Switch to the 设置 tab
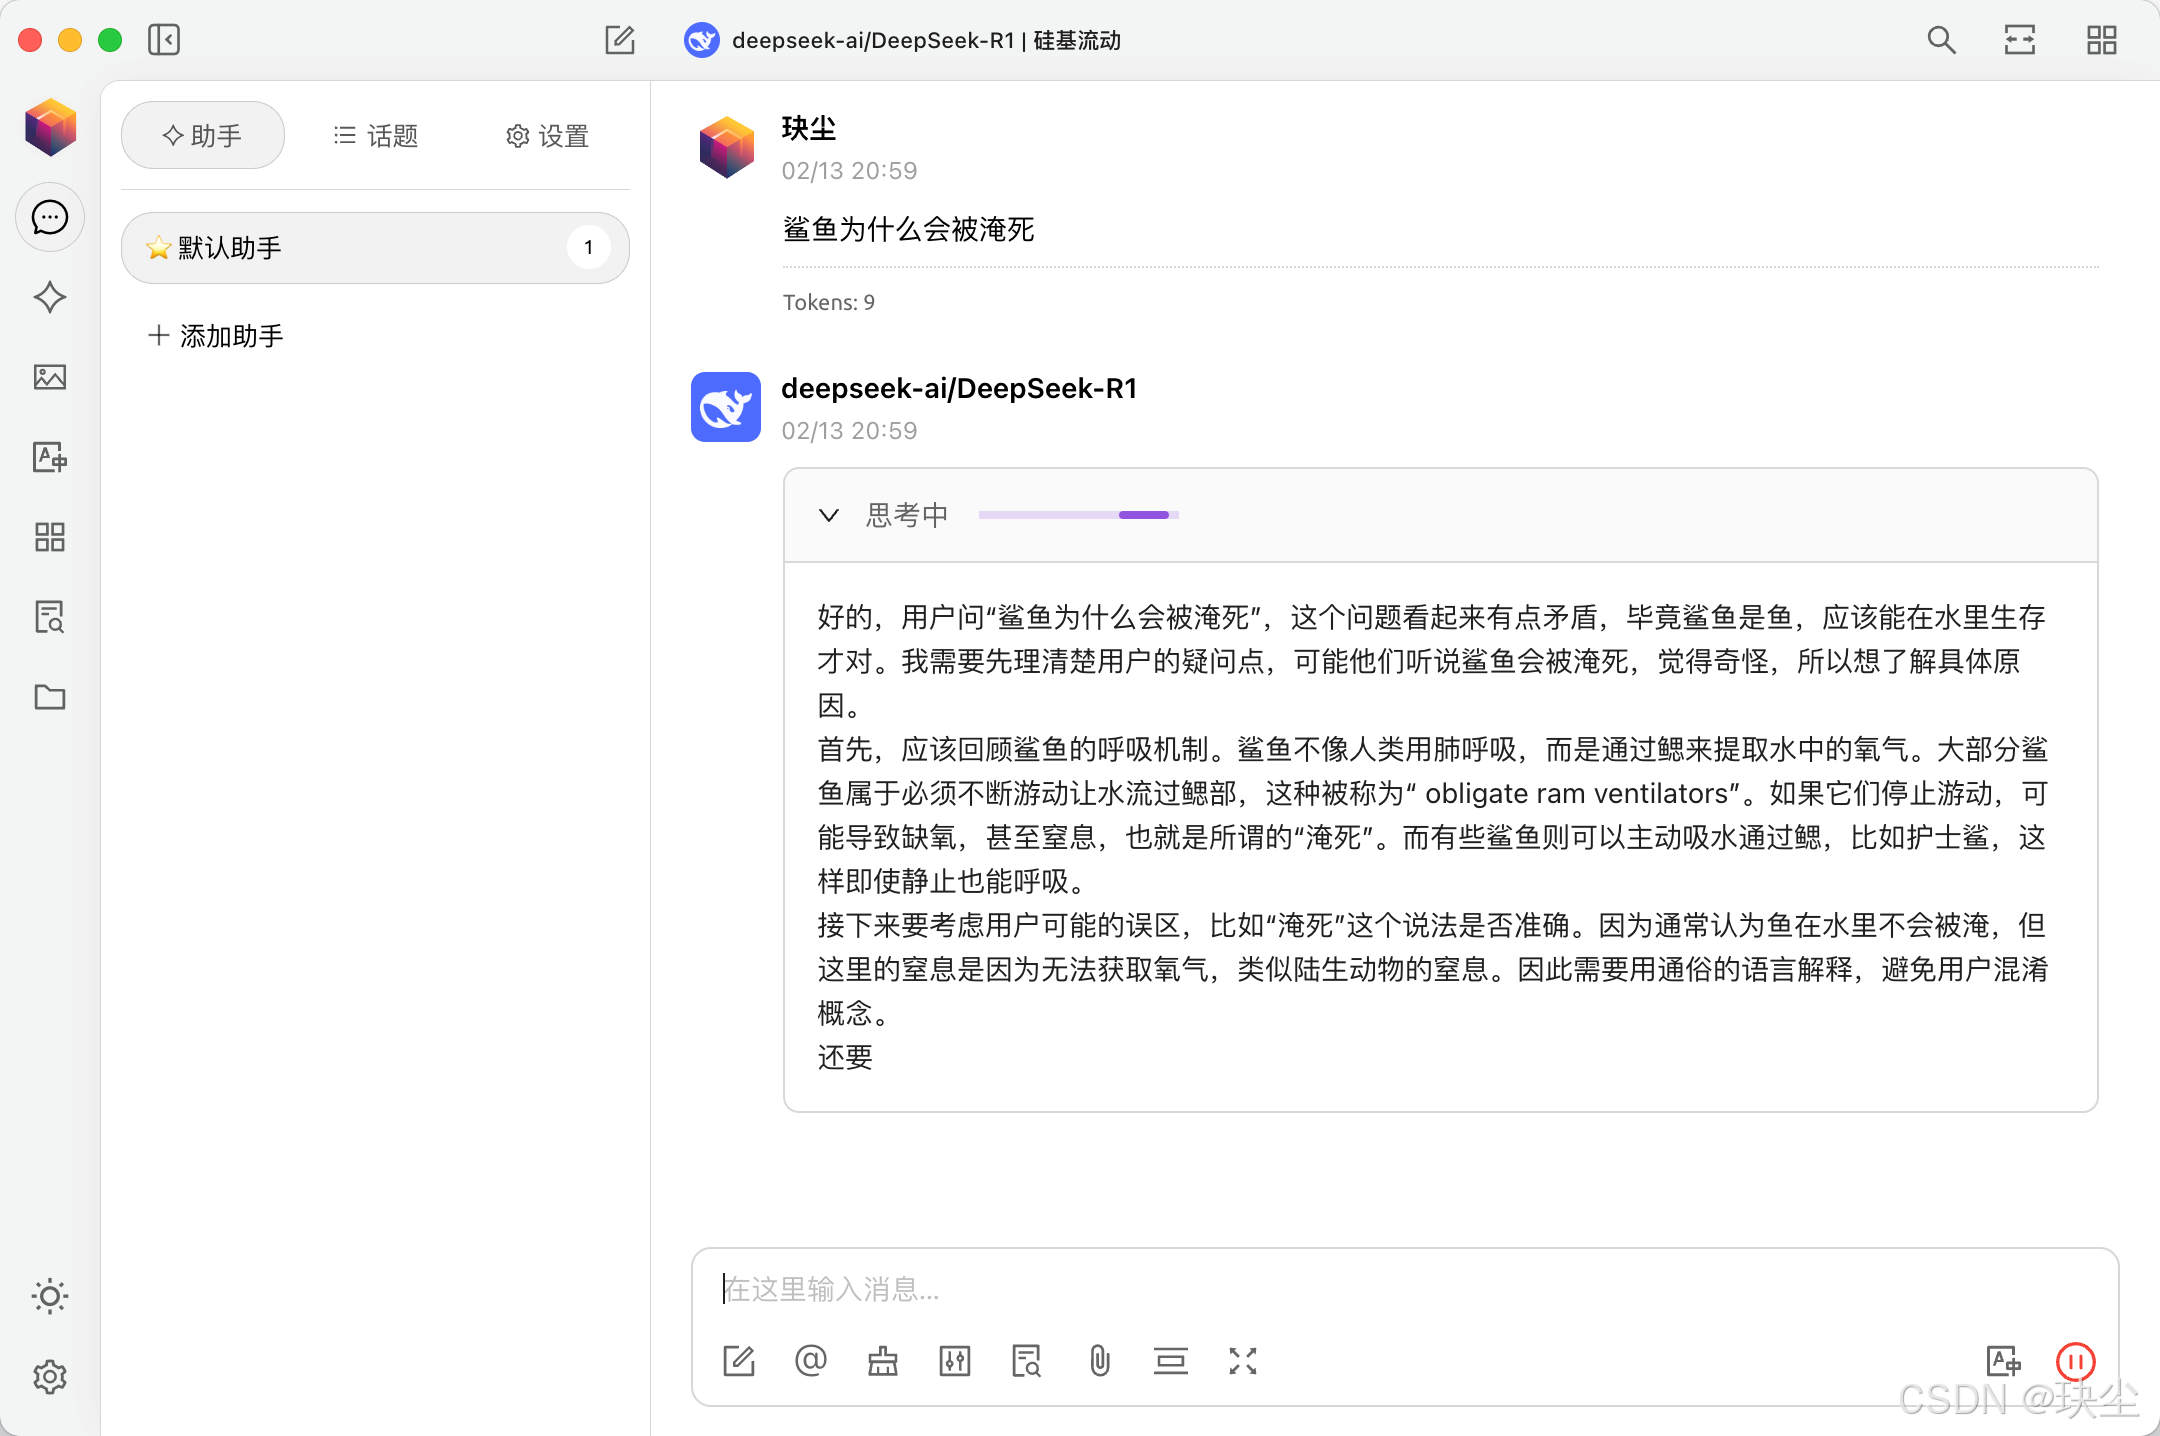Image resolution: width=2160 pixels, height=1436 pixels. point(547,136)
